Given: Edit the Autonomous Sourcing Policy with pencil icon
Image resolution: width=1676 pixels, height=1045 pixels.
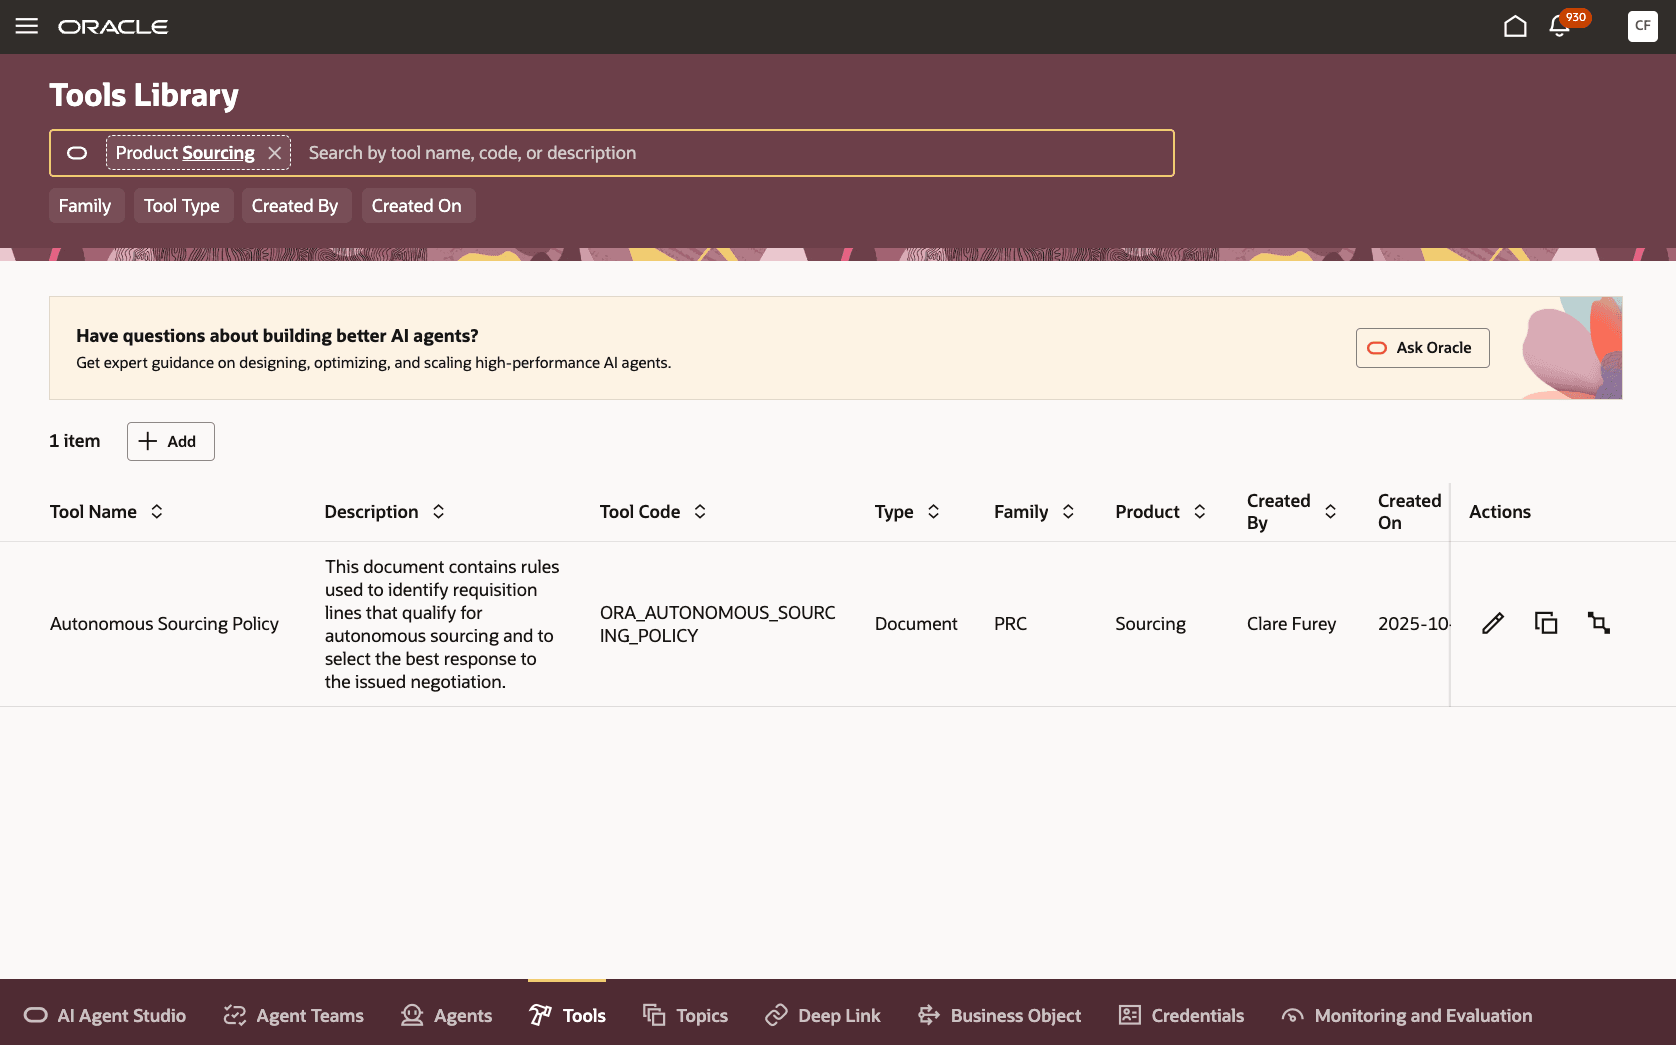Looking at the screenshot, I should (1492, 622).
